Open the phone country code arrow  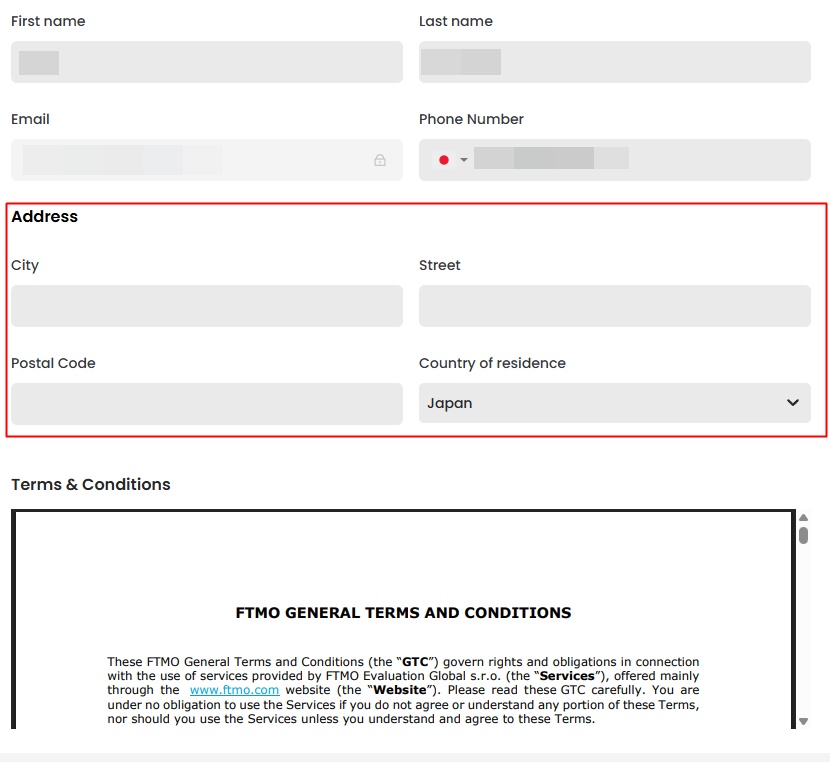464,160
